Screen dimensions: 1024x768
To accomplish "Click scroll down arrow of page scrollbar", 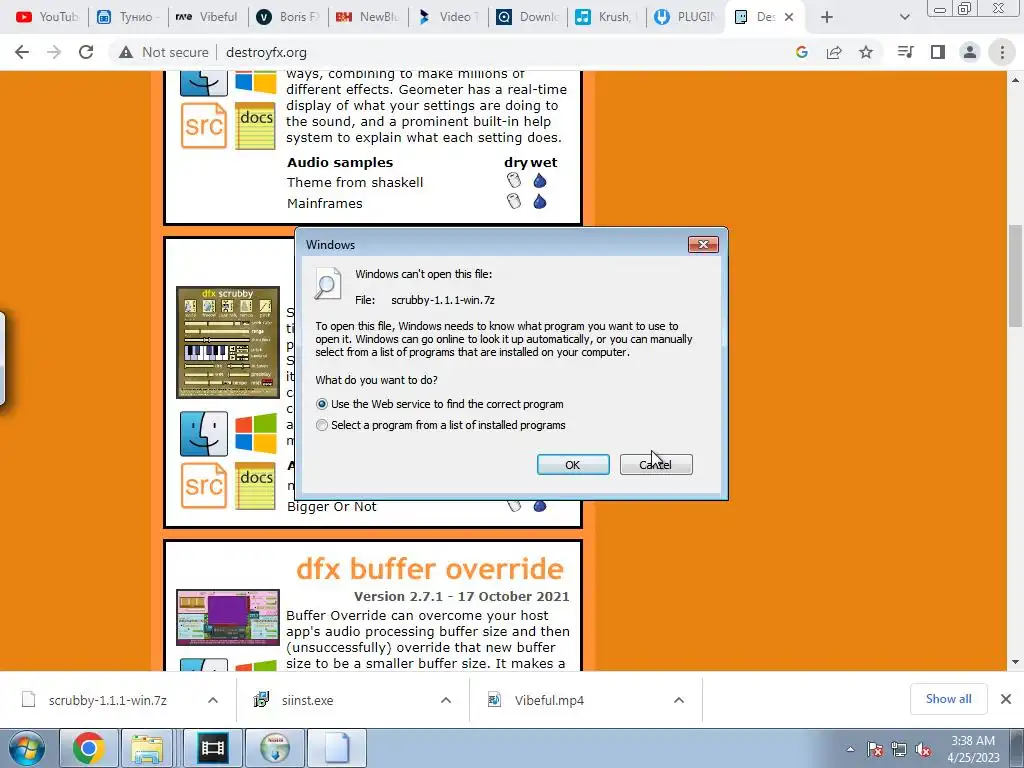I will (x=1015, y=663).
